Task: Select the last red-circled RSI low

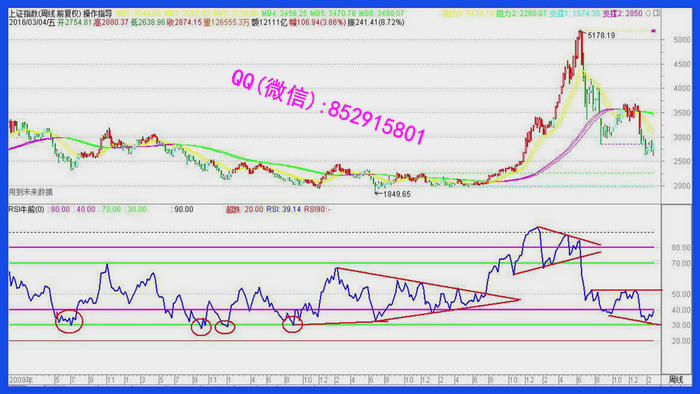Action: coord(292,325)
